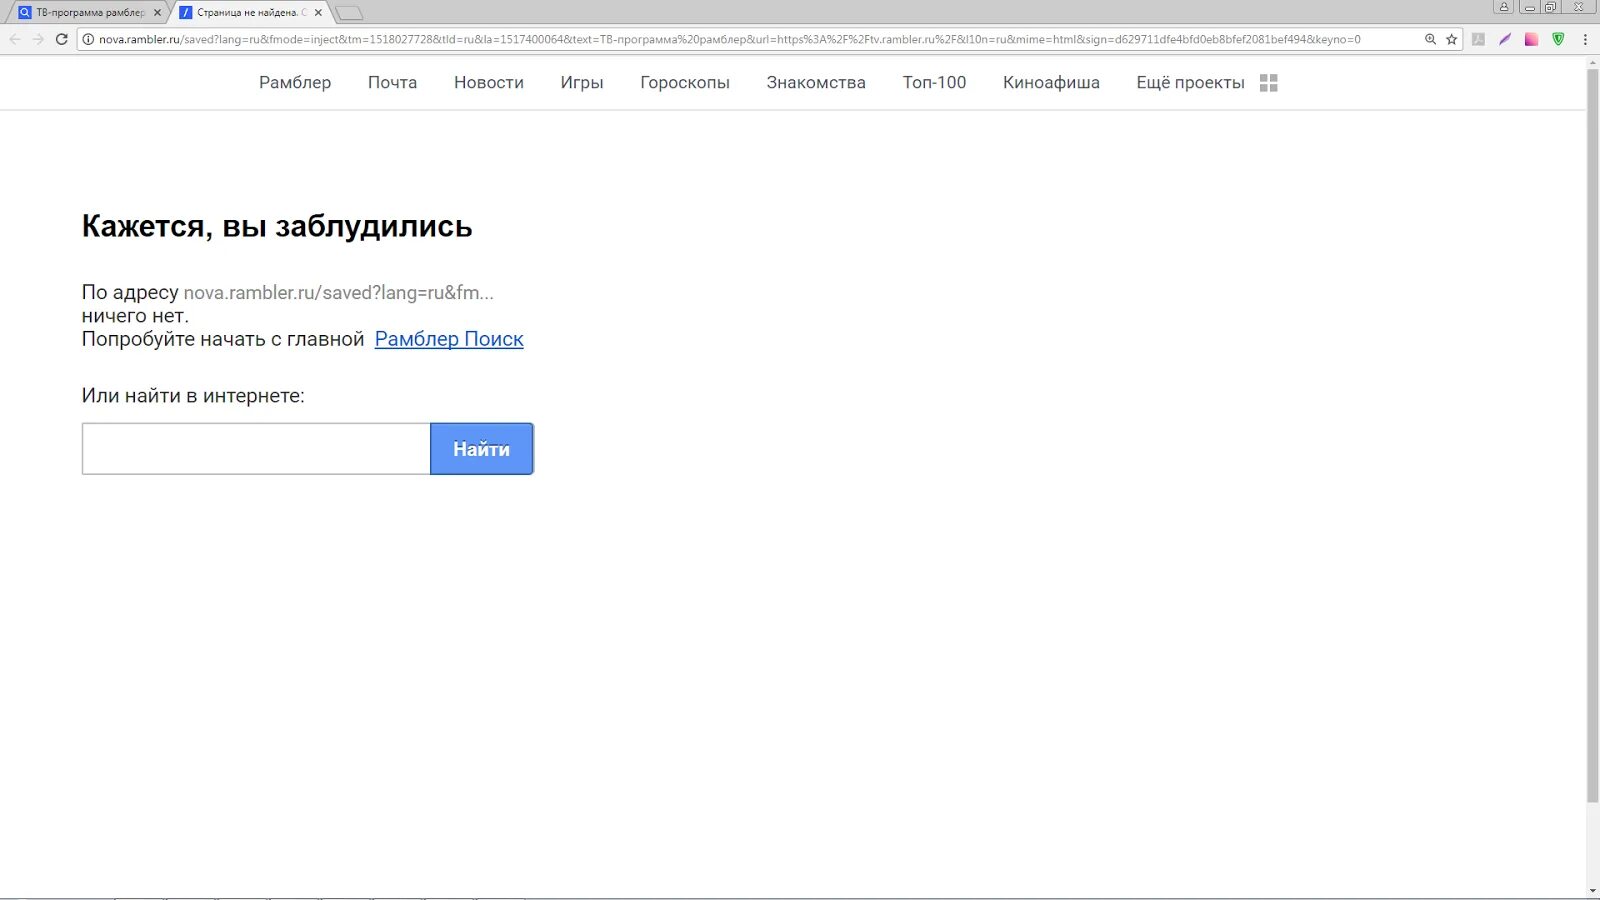
Task: Click the Chrome user profile icon
Action: point(1503,7)
